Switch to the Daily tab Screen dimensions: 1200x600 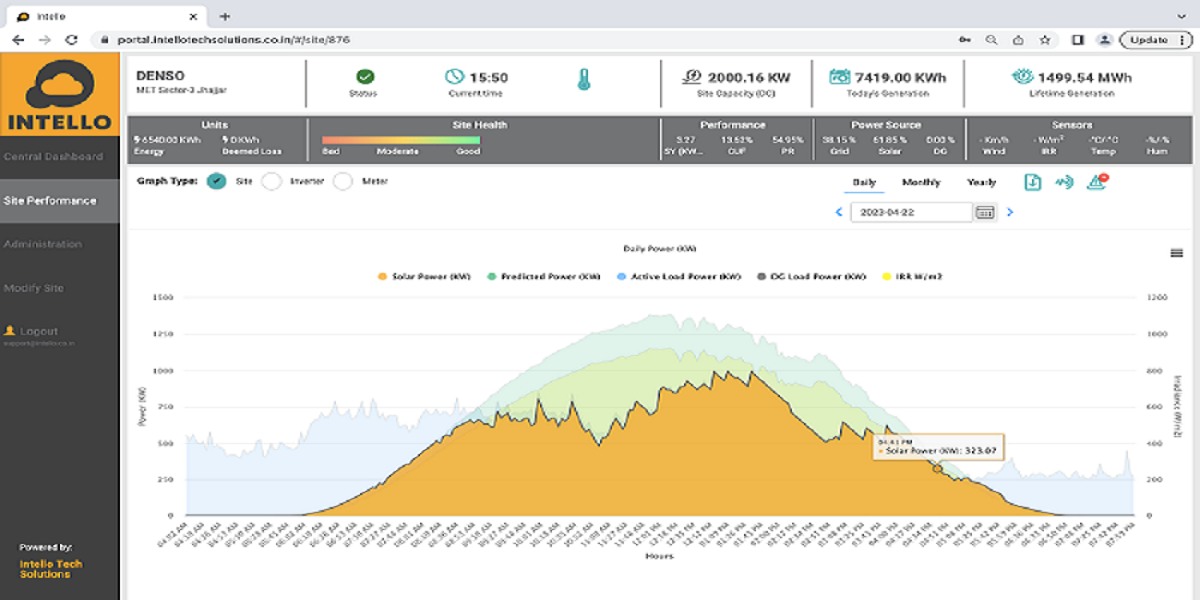point(864,183)
